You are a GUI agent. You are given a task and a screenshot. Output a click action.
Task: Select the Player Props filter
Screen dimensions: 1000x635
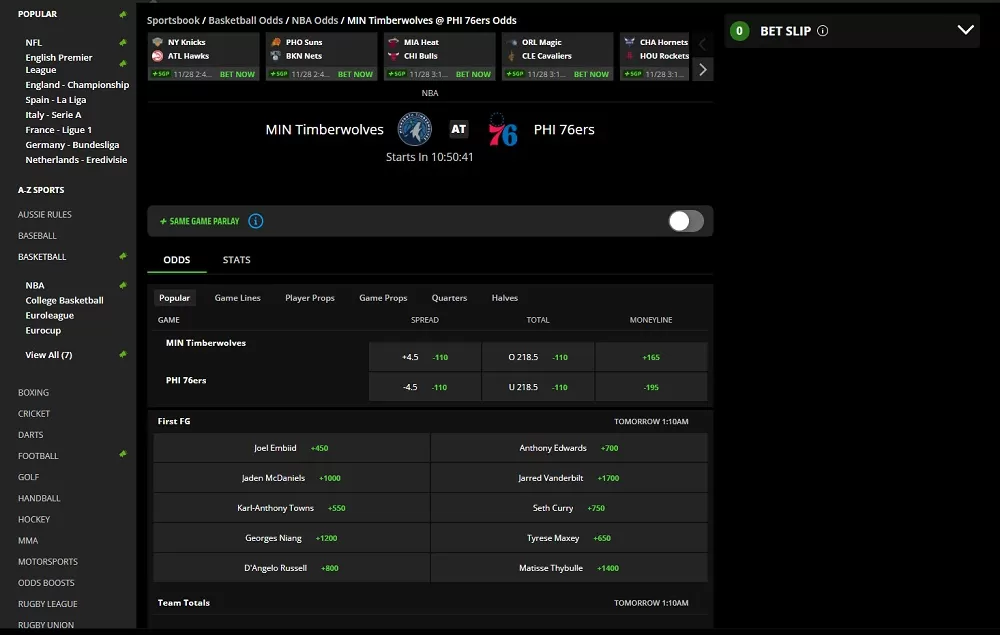click(x=310, y=298)
